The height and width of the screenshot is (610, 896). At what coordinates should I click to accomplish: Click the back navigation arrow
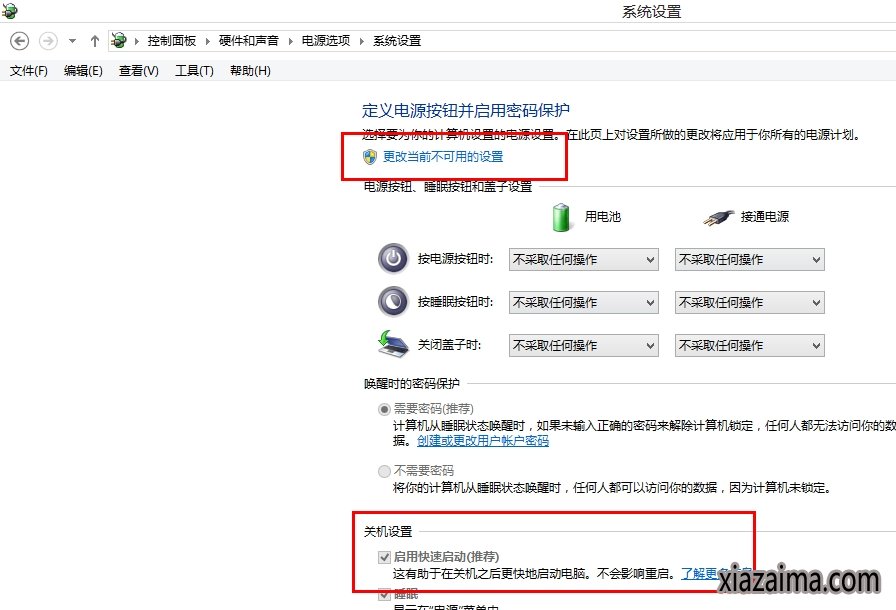[x=19, y=41]
